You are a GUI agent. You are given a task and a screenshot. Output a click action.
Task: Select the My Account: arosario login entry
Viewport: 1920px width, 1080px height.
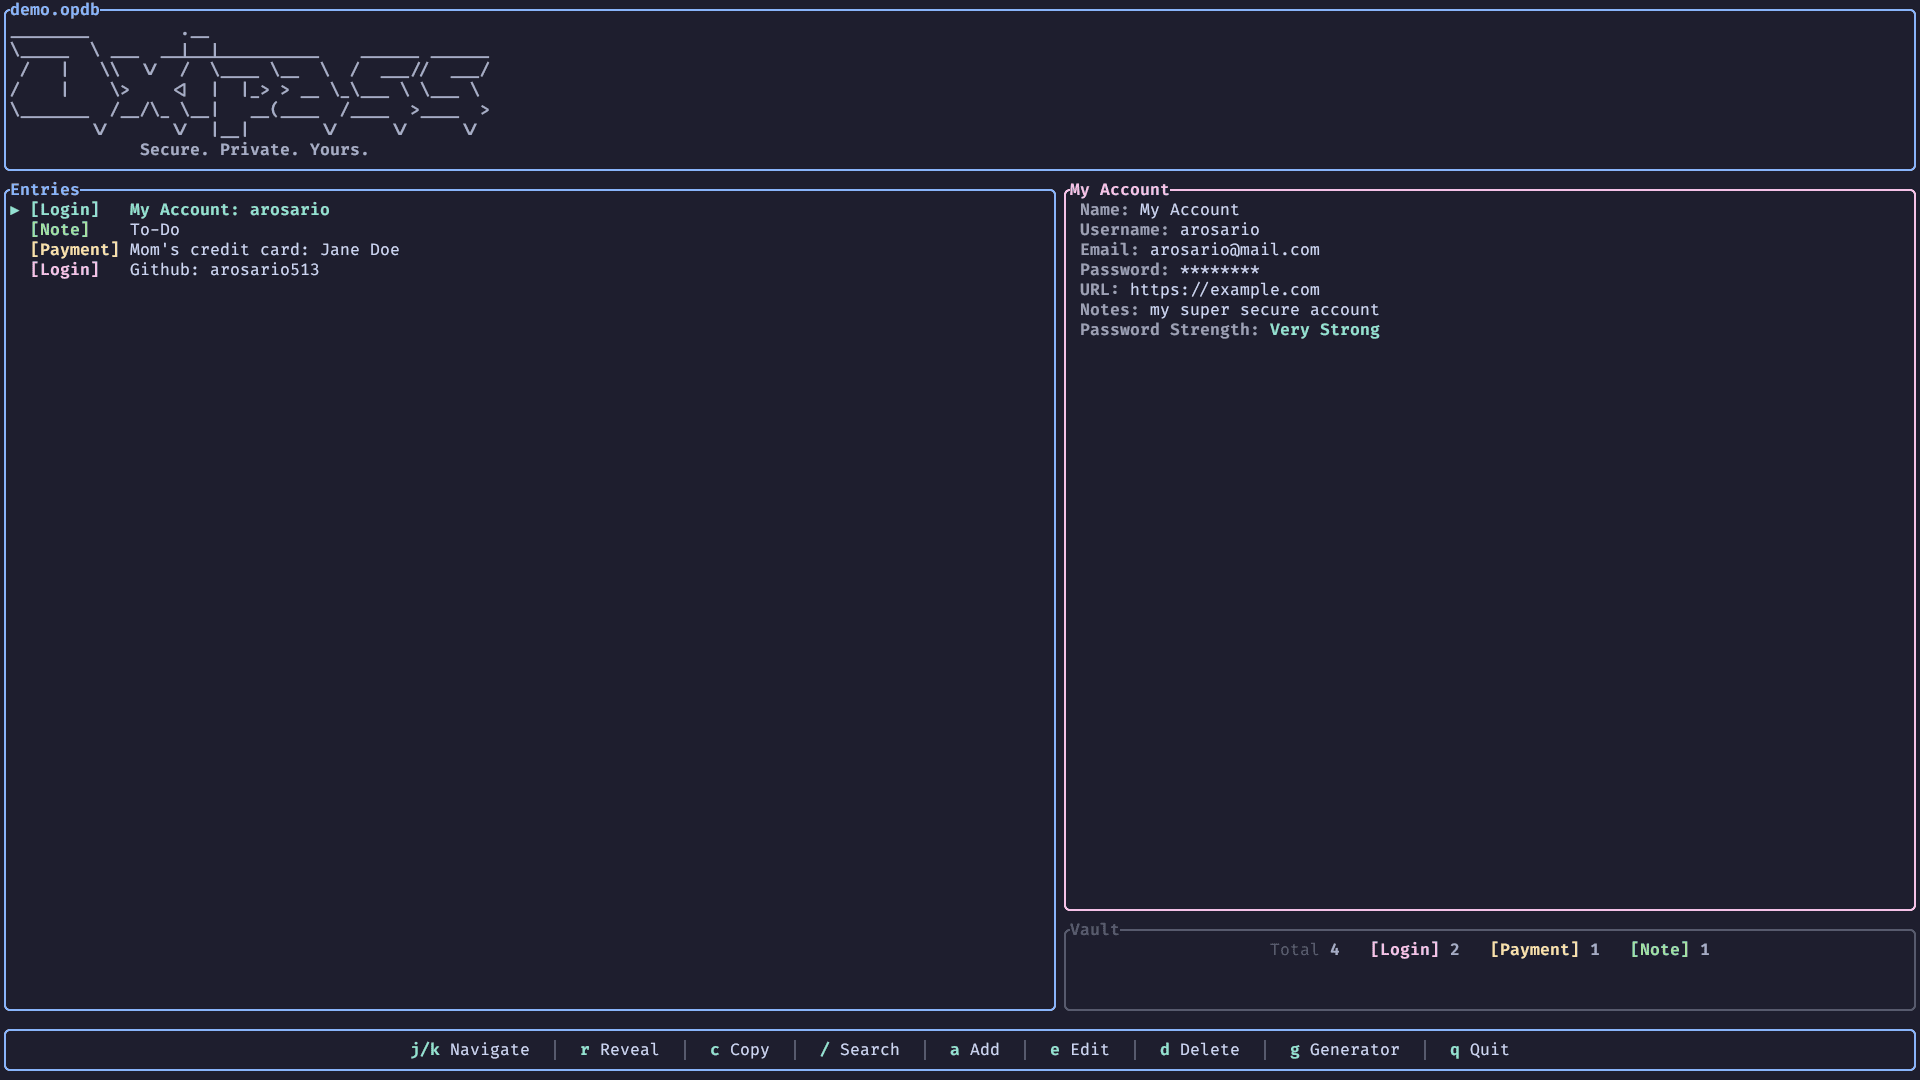click(x=530, y=210)
